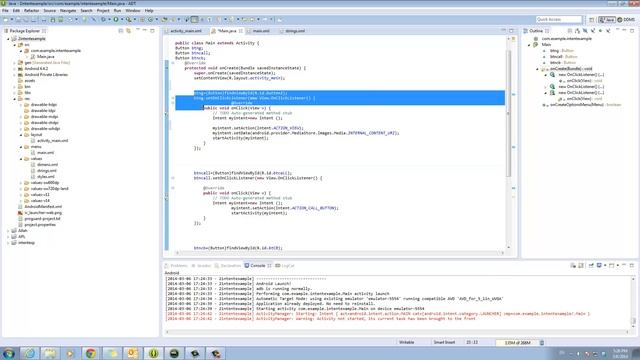This screenshot has width=640, height=360.
Task: Toggle Hide Non-Public Members in Outline
Action: pyautogui.click(x=600, y=31)
